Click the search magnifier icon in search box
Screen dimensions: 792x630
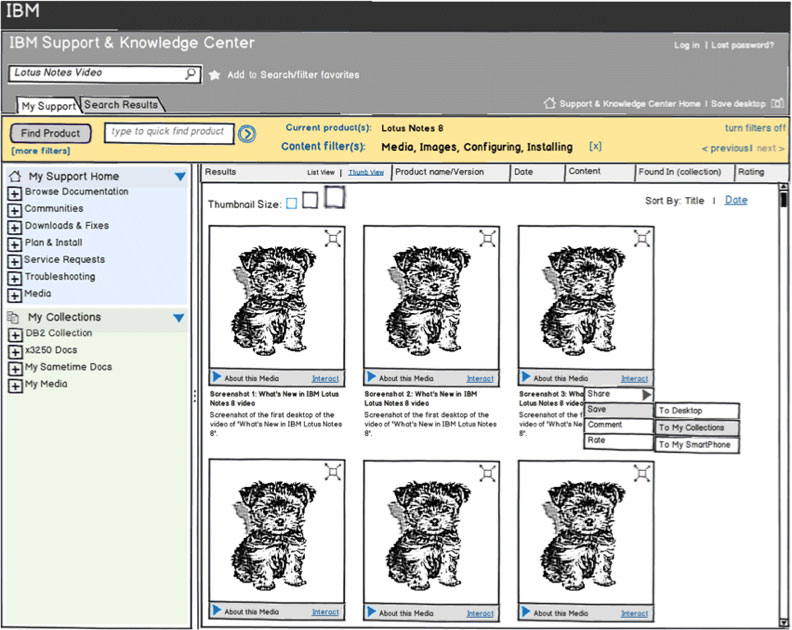click(190, 74)
